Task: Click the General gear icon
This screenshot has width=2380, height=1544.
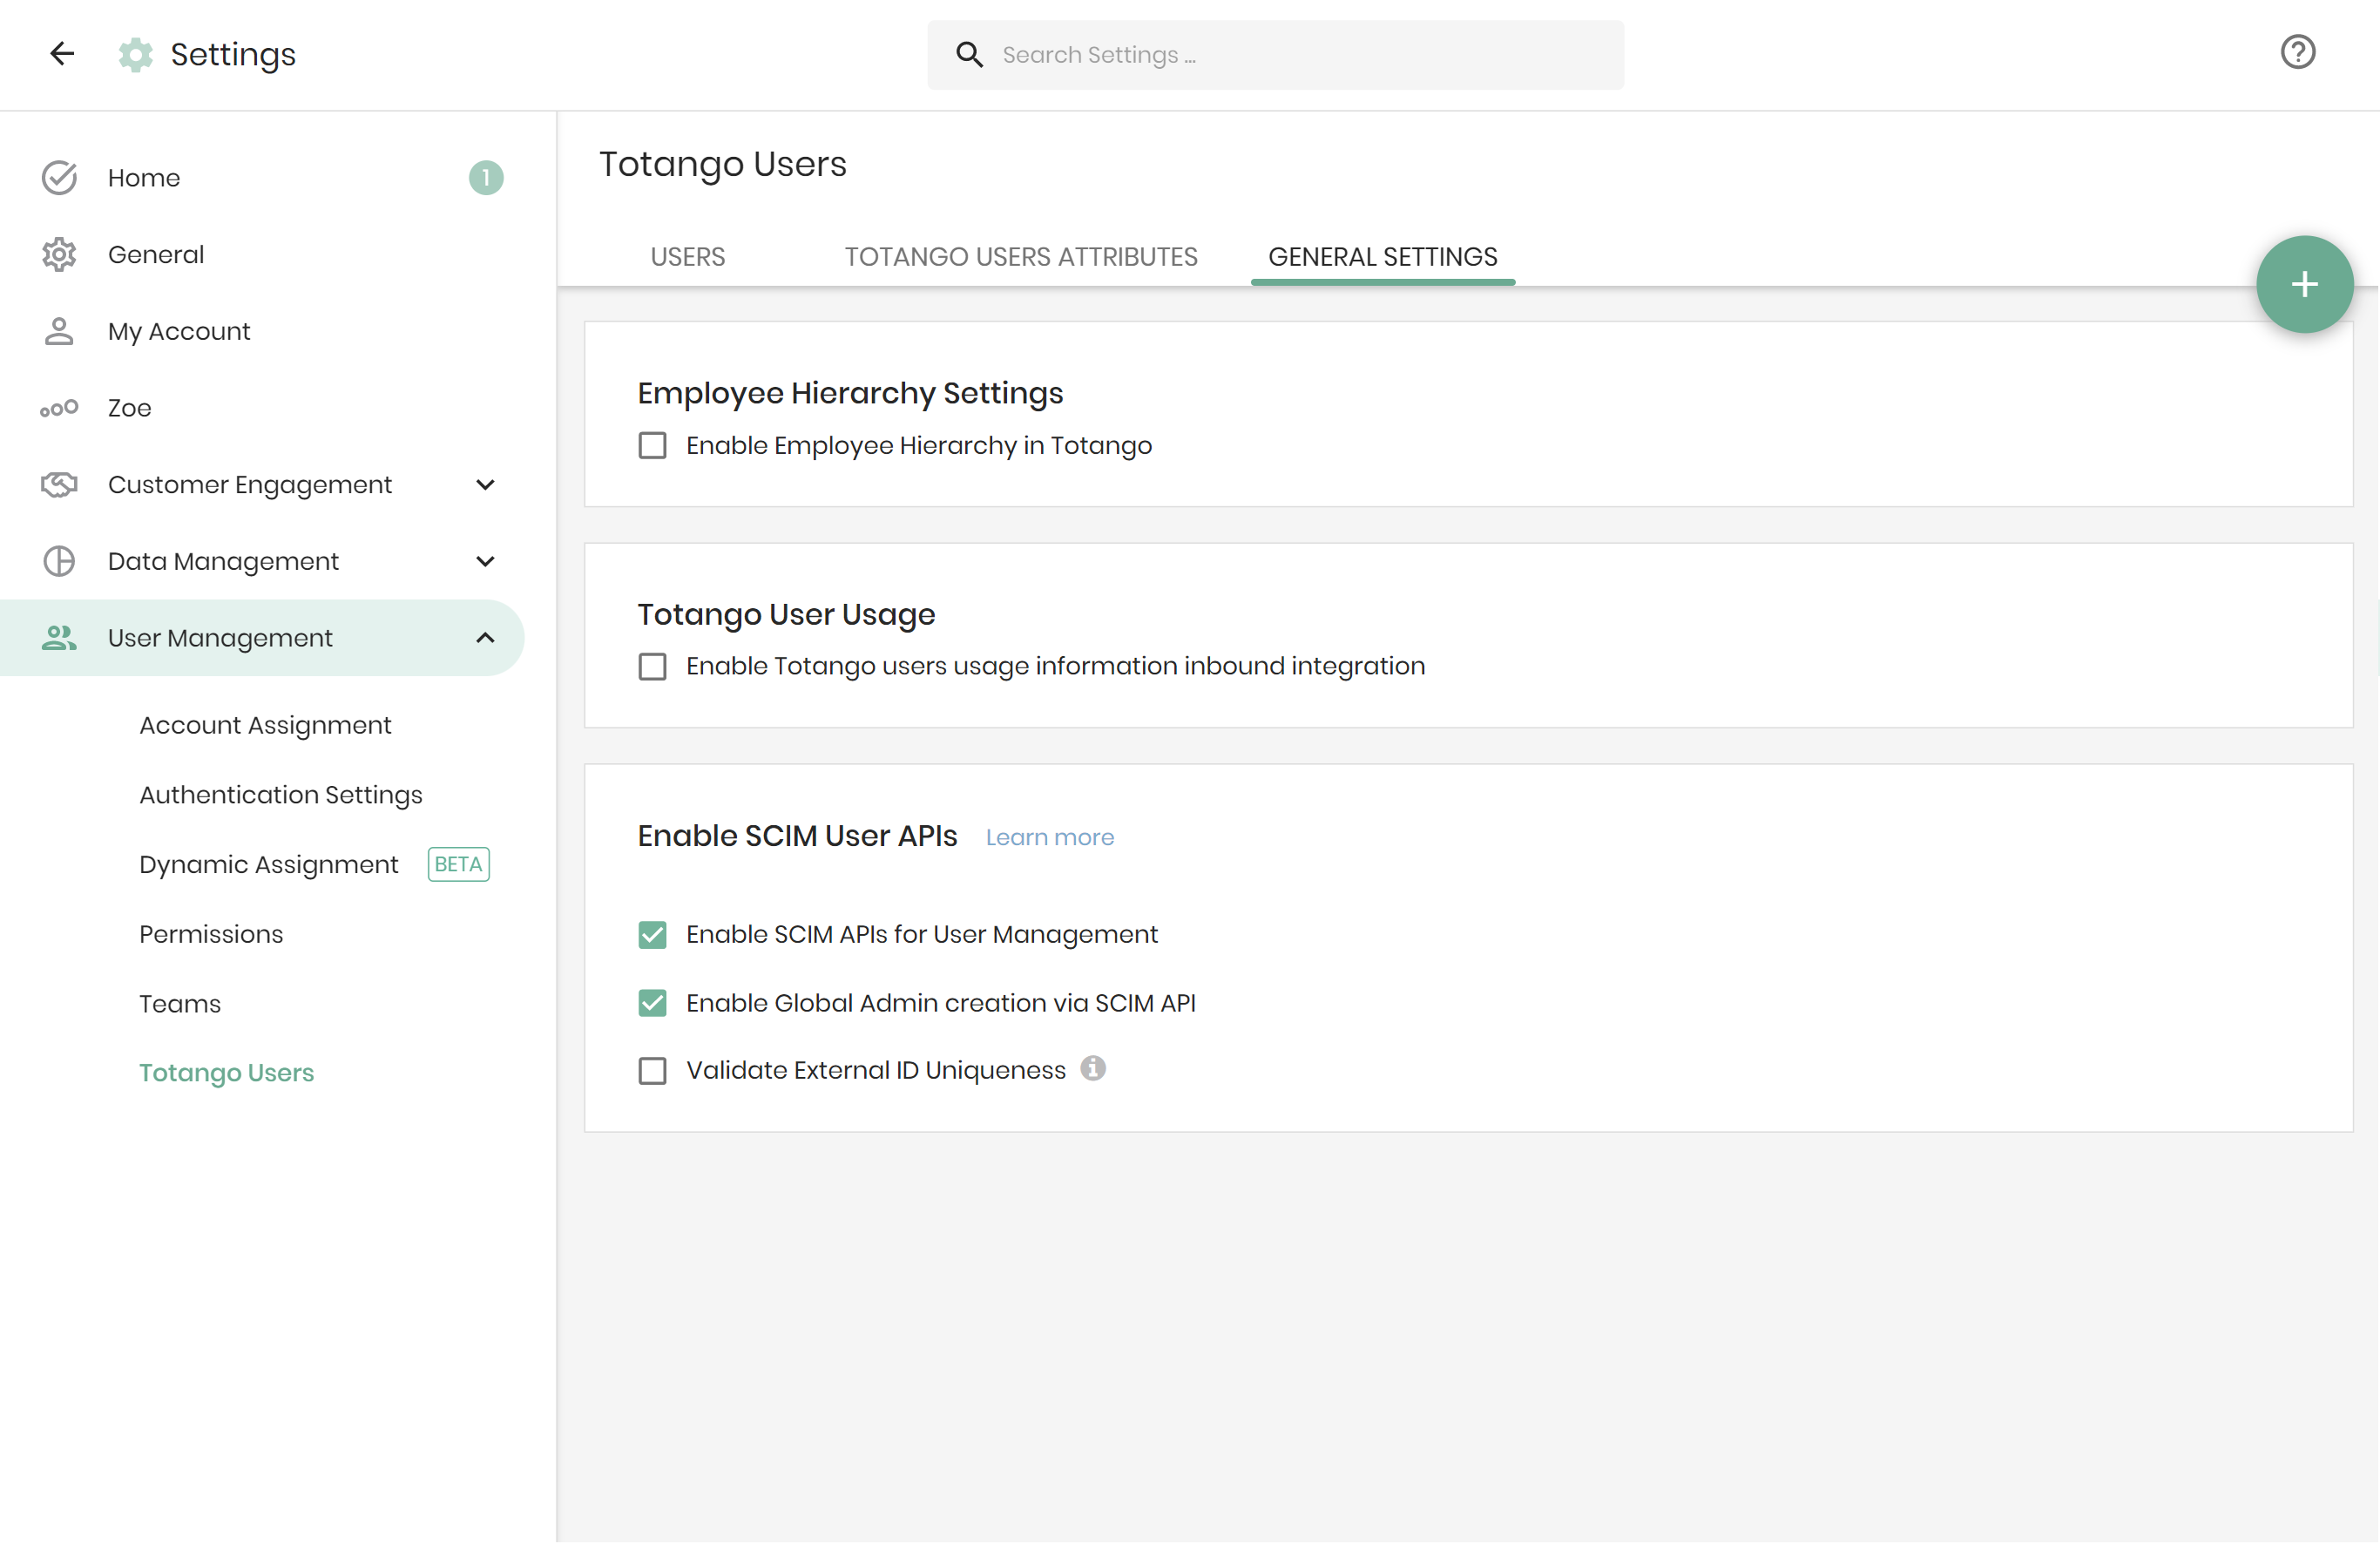Action: pyautogui.click(x=59, y=255)
